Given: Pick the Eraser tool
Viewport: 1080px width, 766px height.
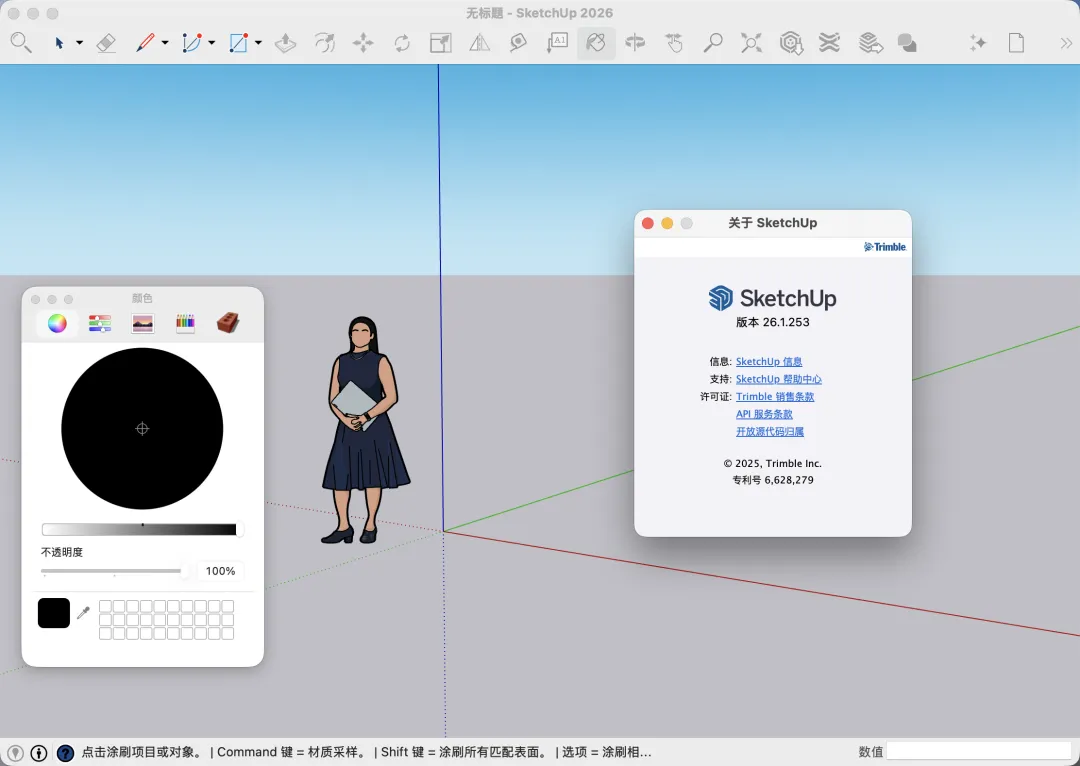Looking at the screenshot, I should (105, 43).
